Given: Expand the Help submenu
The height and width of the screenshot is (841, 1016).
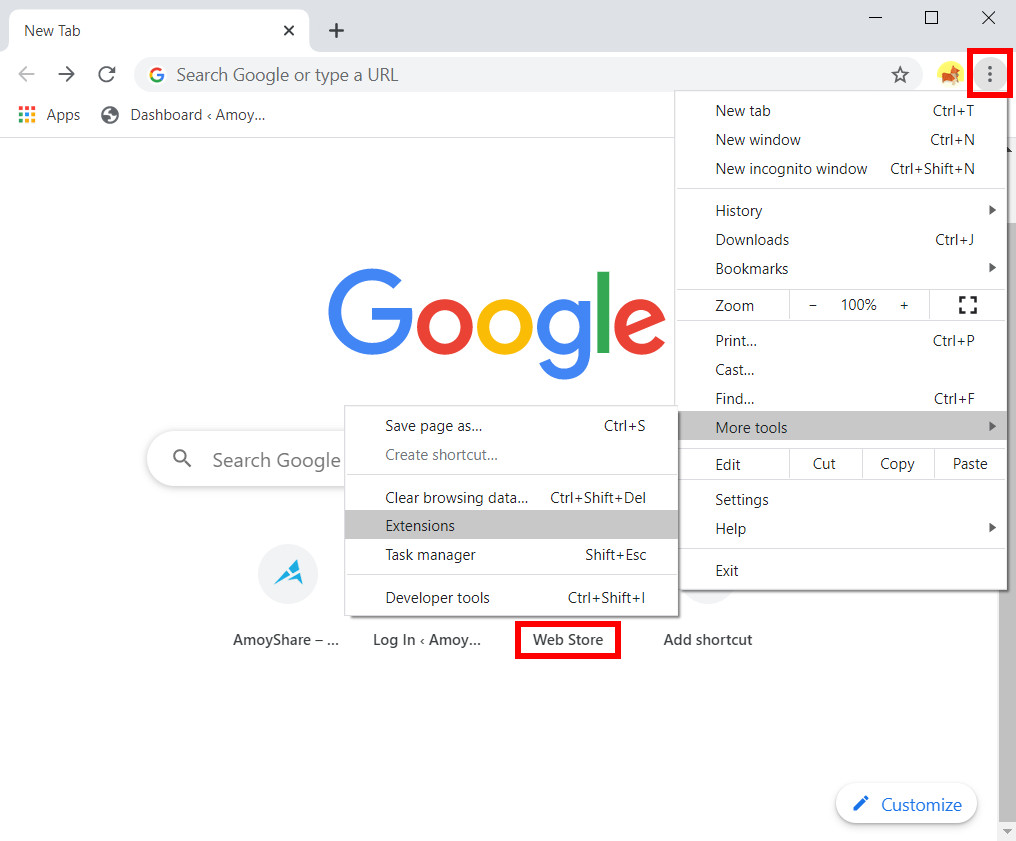Looking at the screenshot, I should 842,529.
